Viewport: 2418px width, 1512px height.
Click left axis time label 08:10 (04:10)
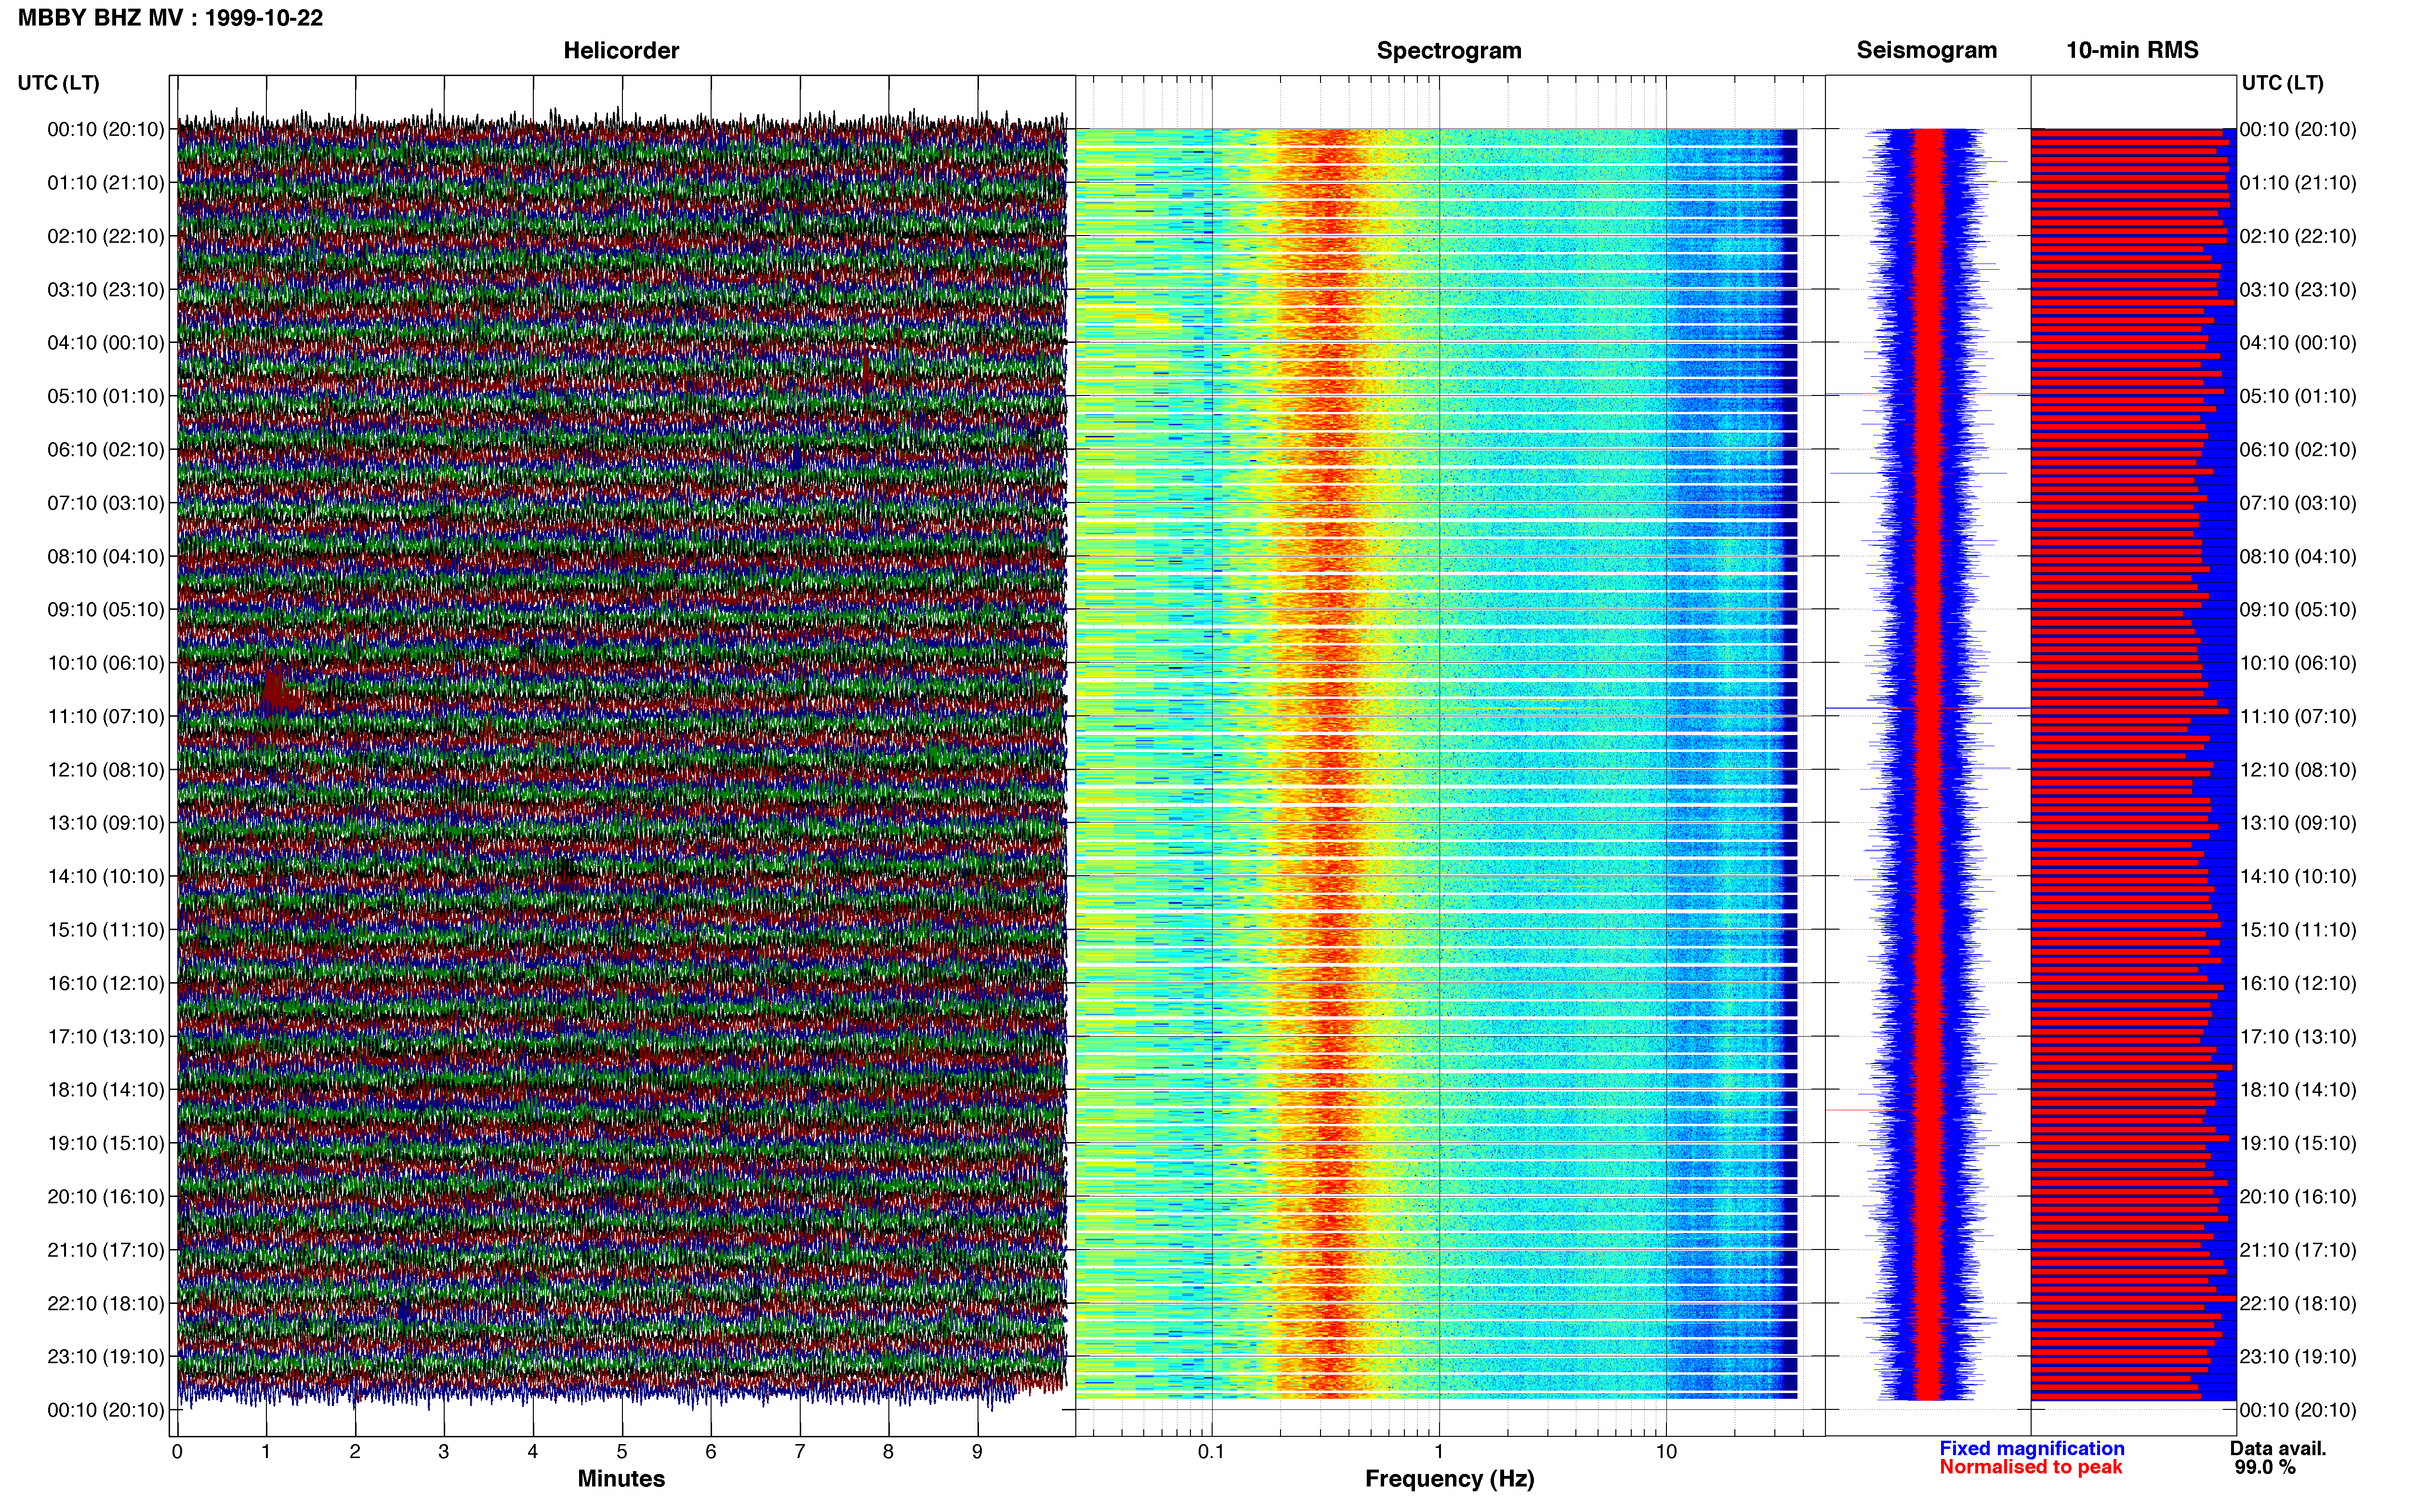pos(106,556)
